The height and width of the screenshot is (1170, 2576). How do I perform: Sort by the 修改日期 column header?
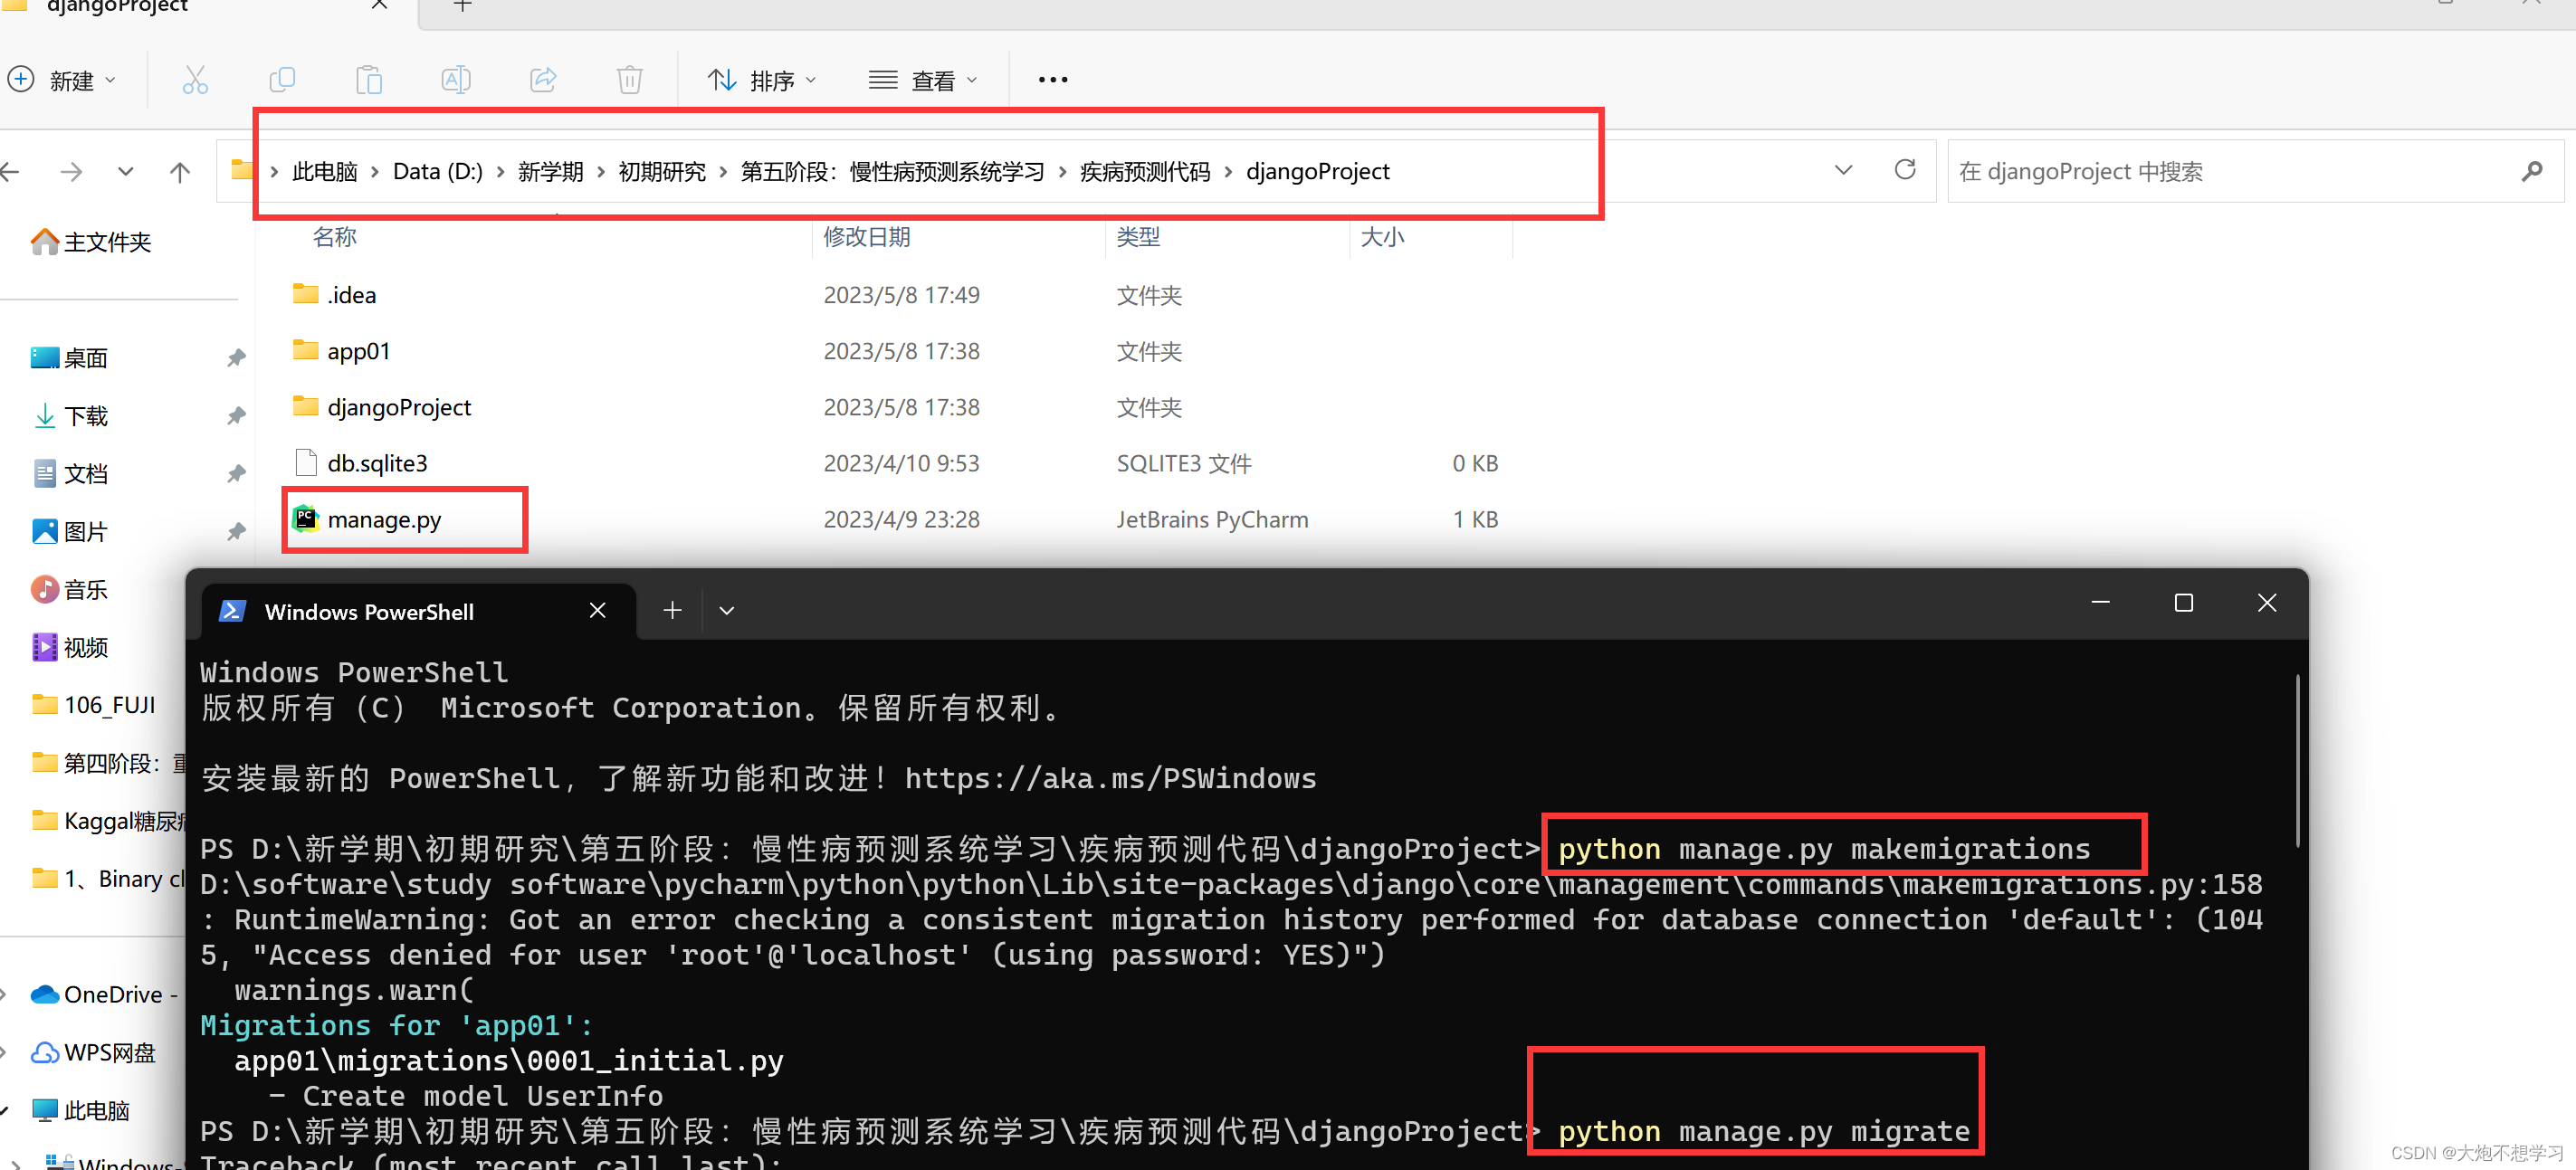pos(866,237)
